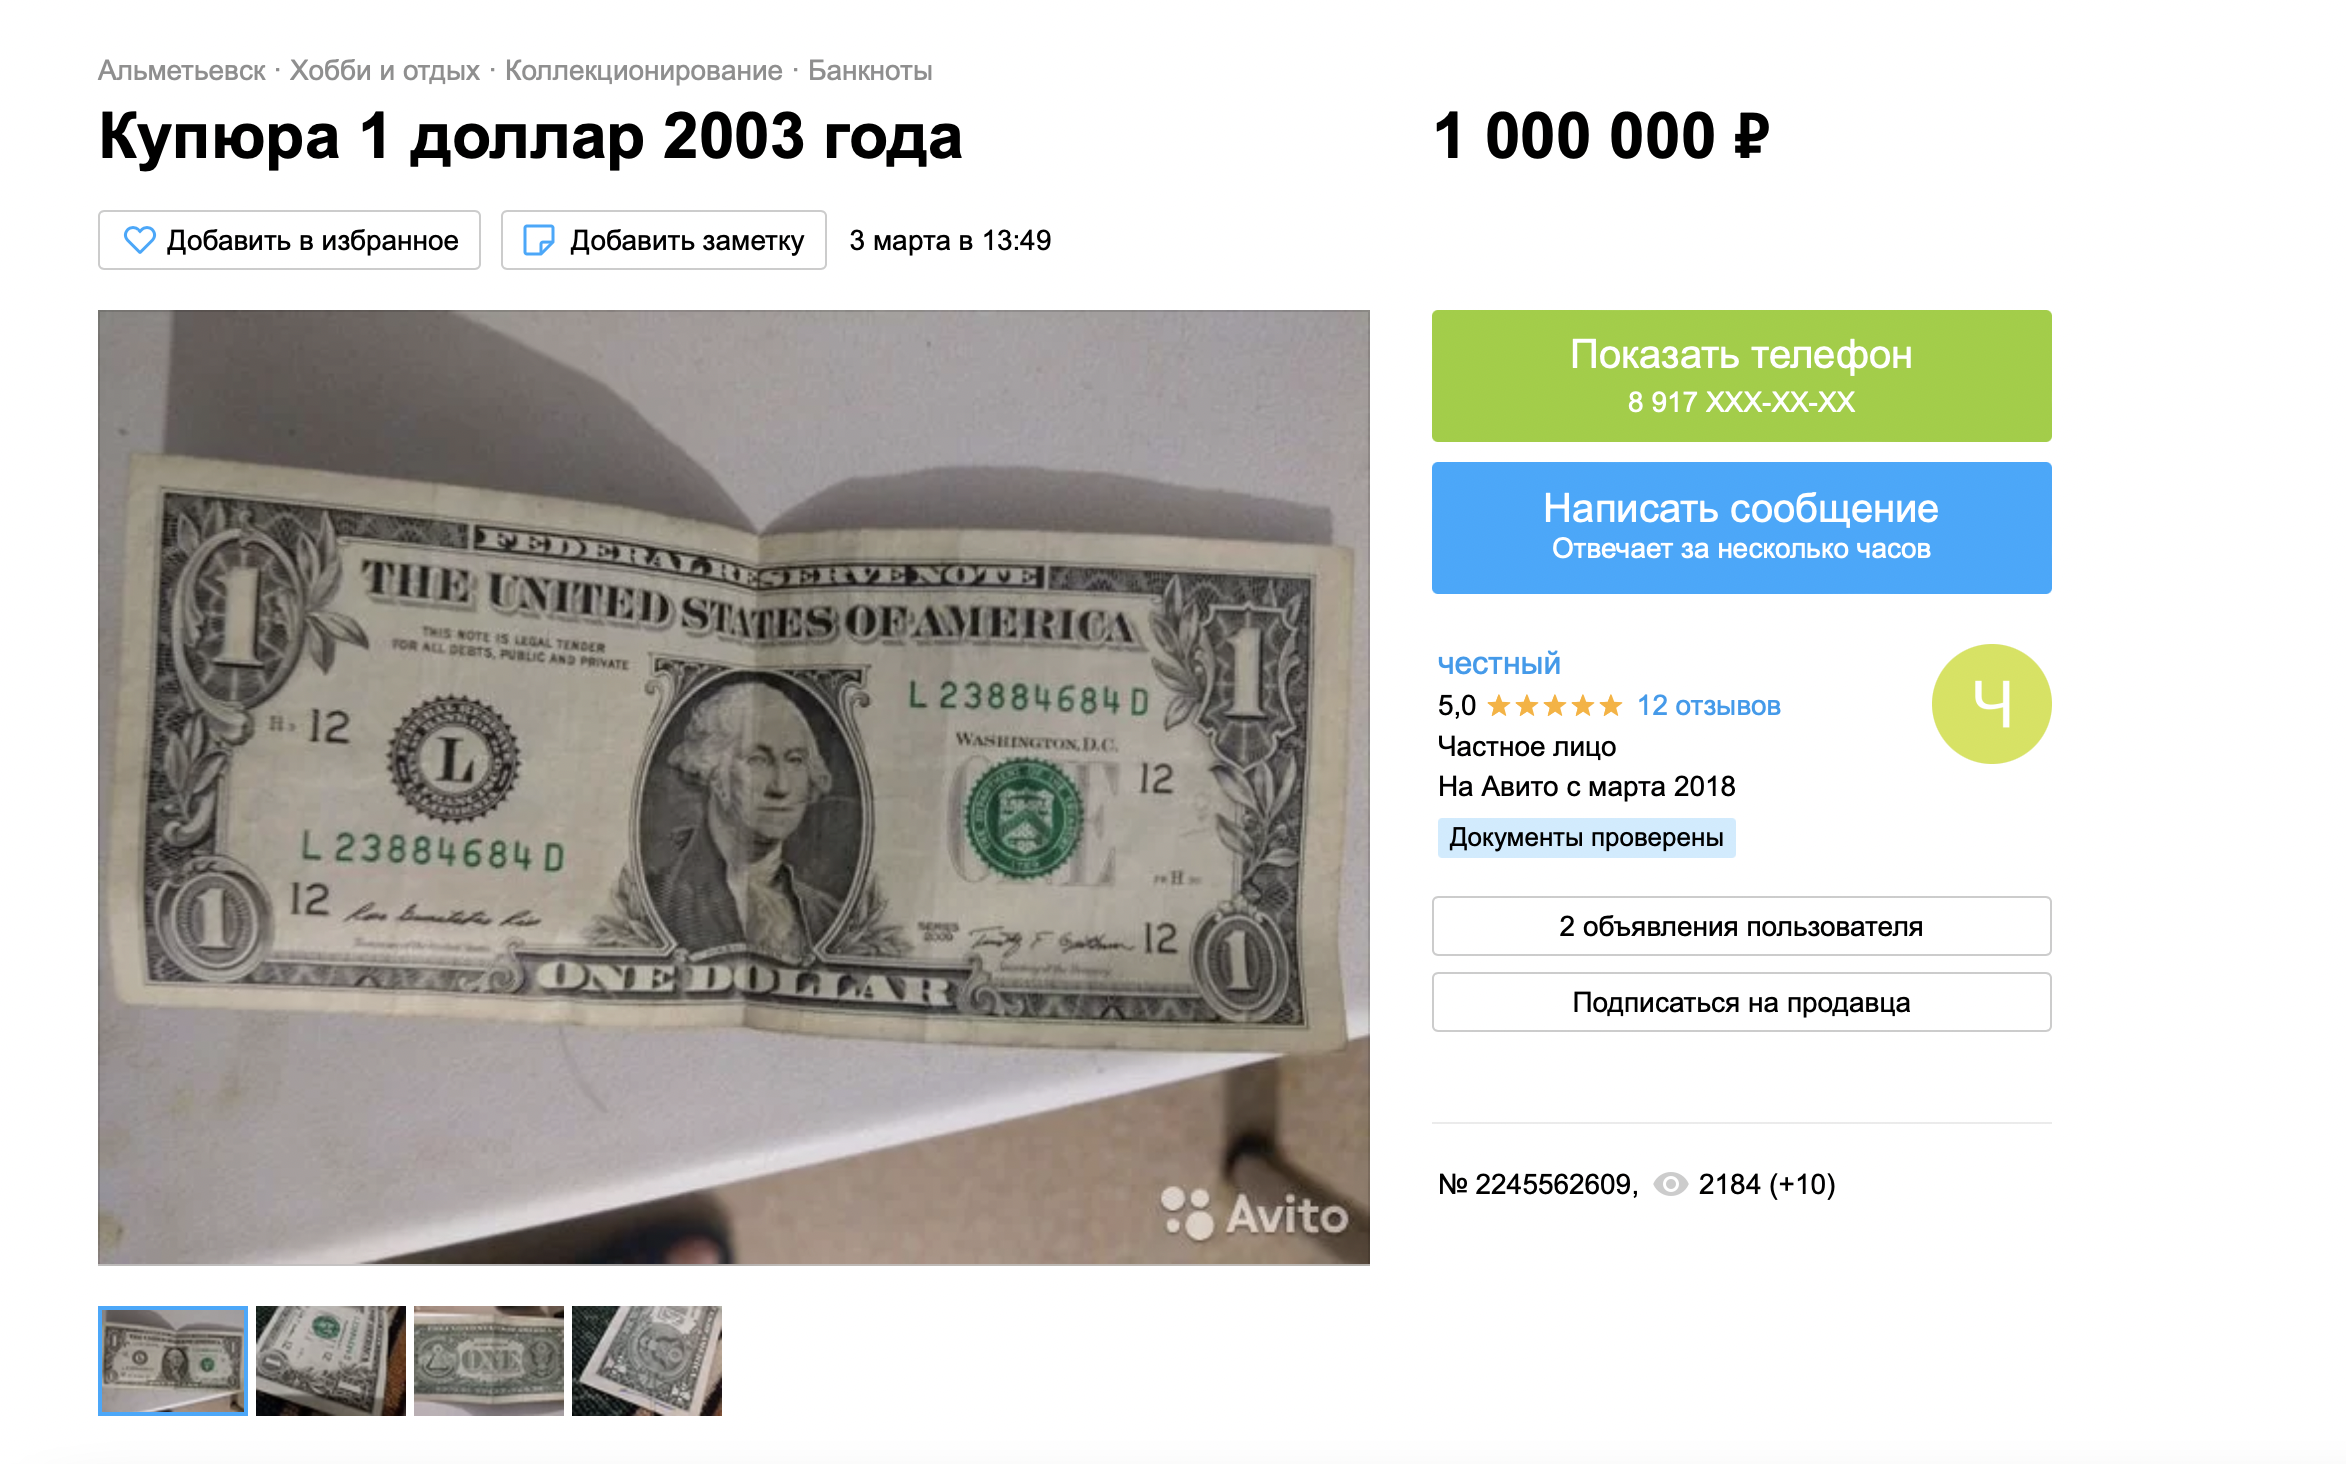Go to Коллекционирование breadcrumb category
The image size is (2346, 1464).
click(643, 71)
